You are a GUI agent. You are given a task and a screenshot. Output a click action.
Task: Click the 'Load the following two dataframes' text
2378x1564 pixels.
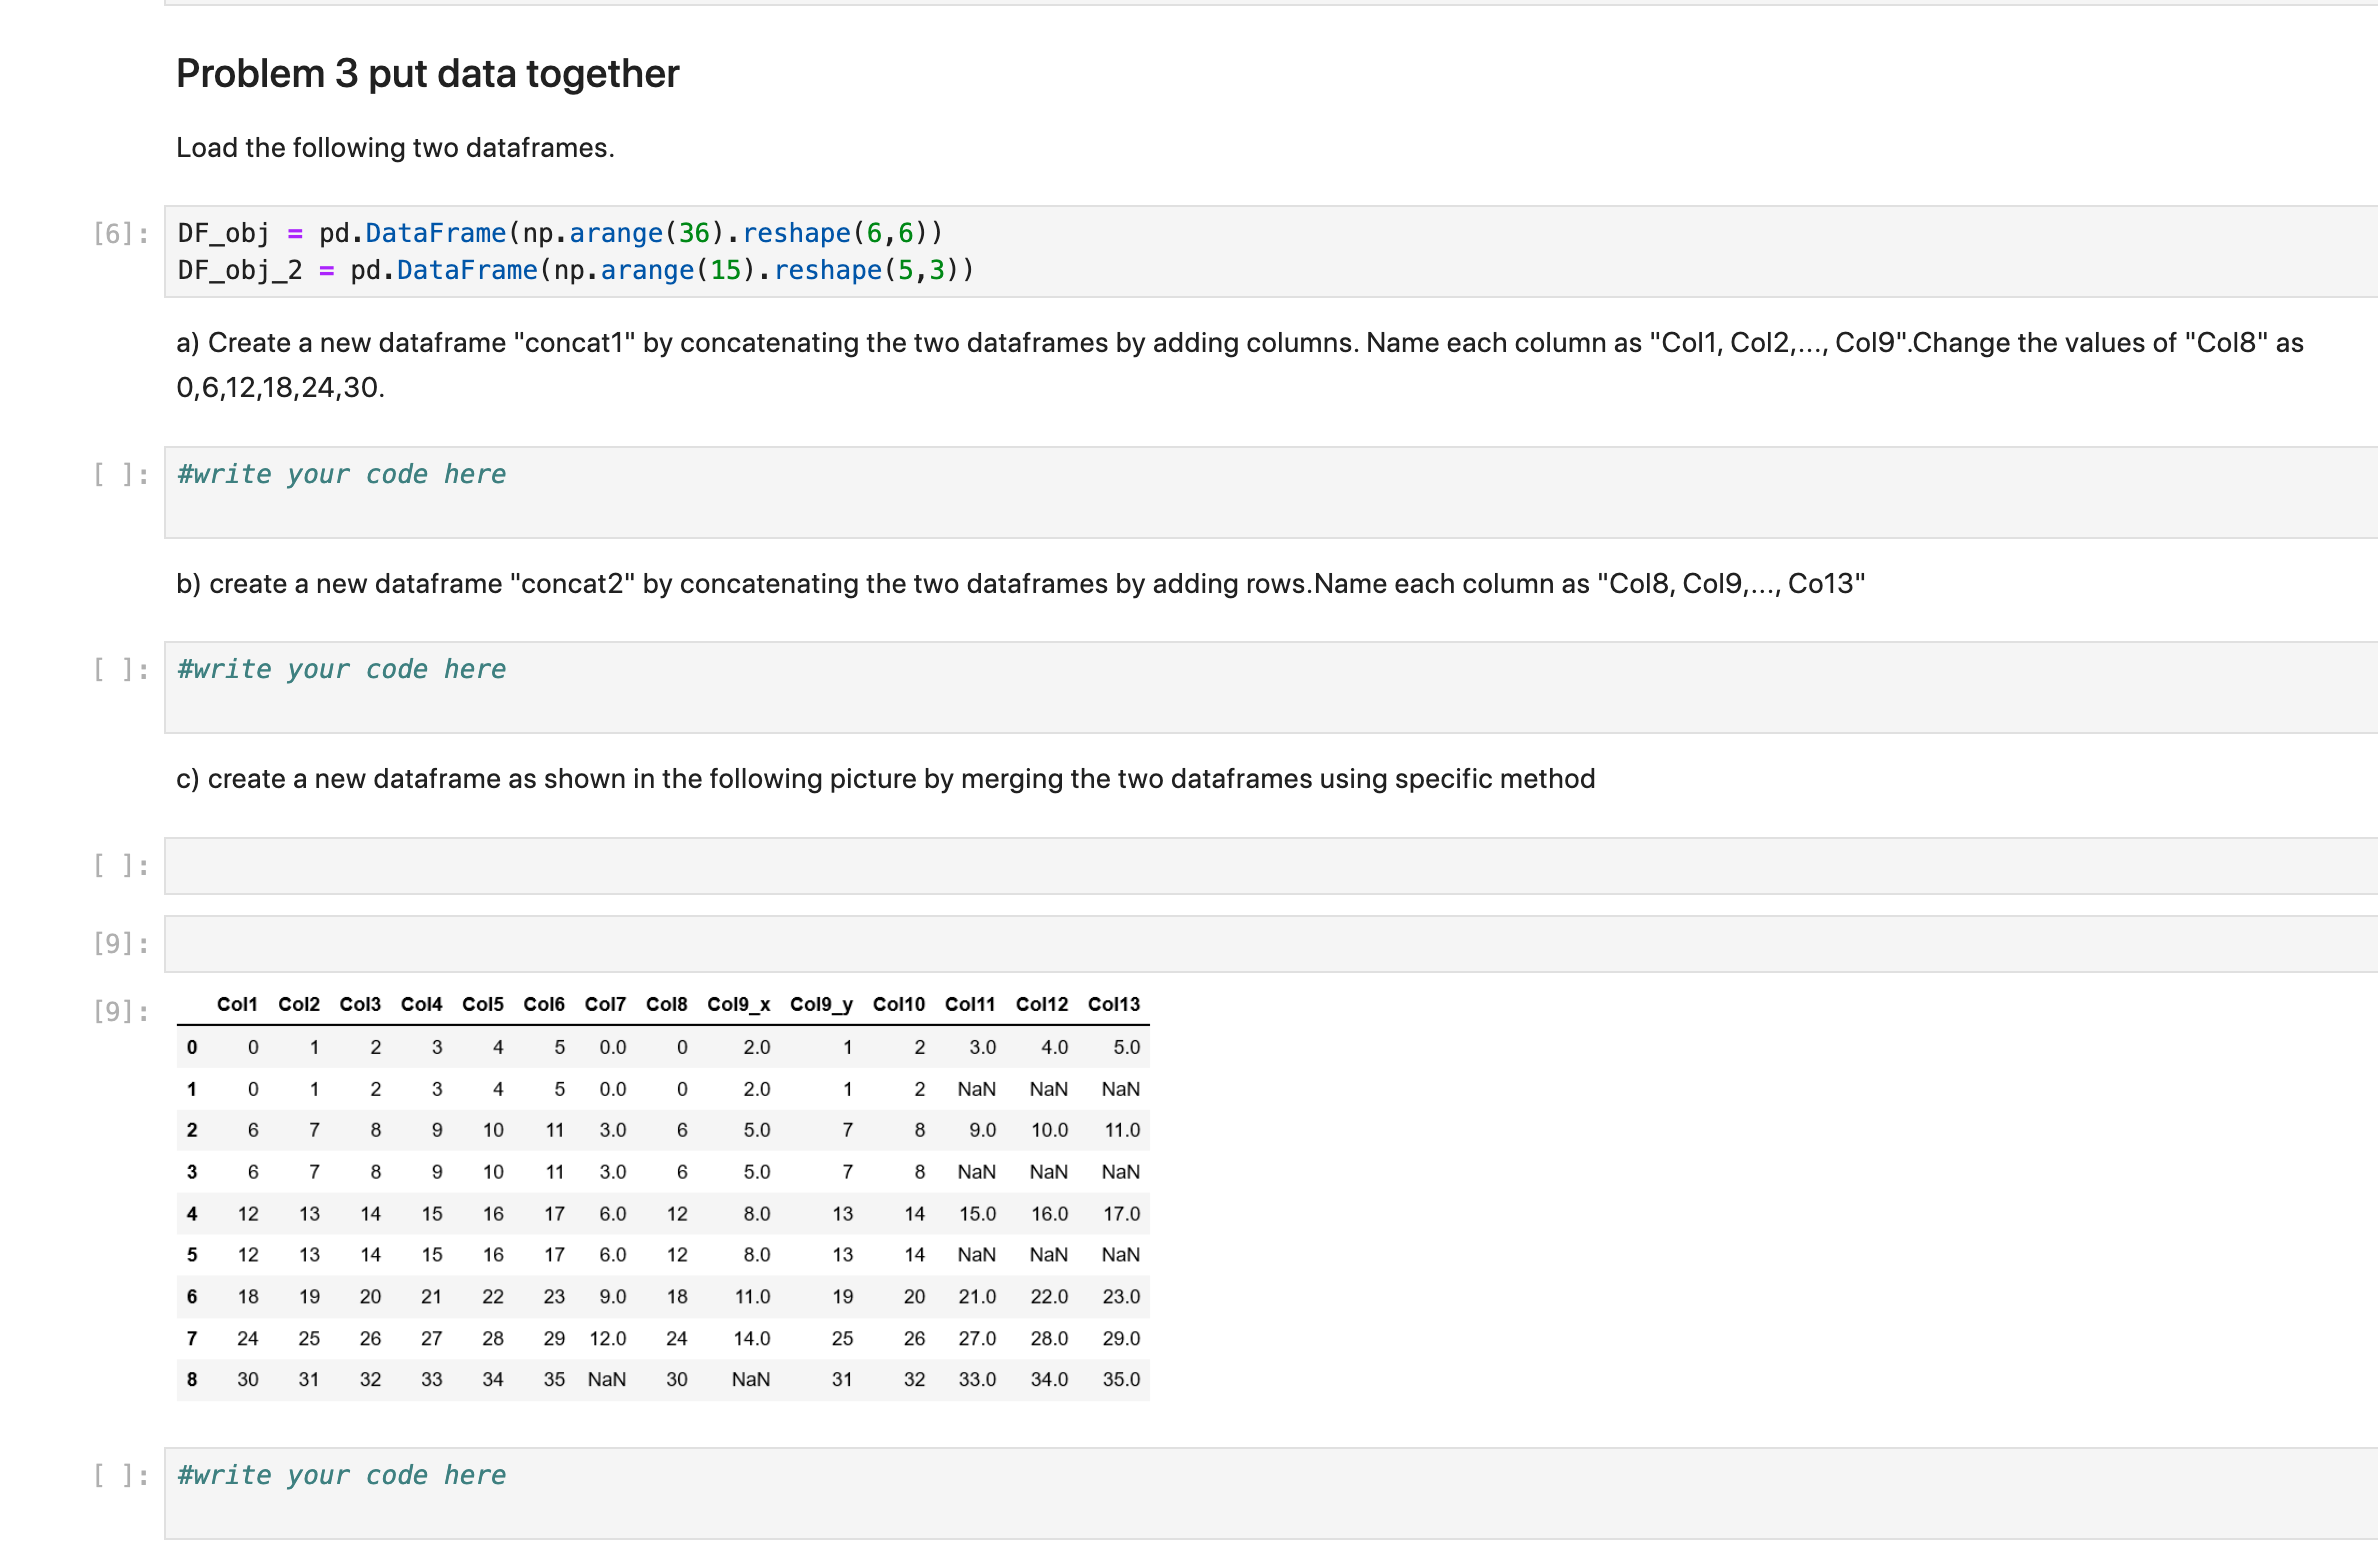point(395,147)
